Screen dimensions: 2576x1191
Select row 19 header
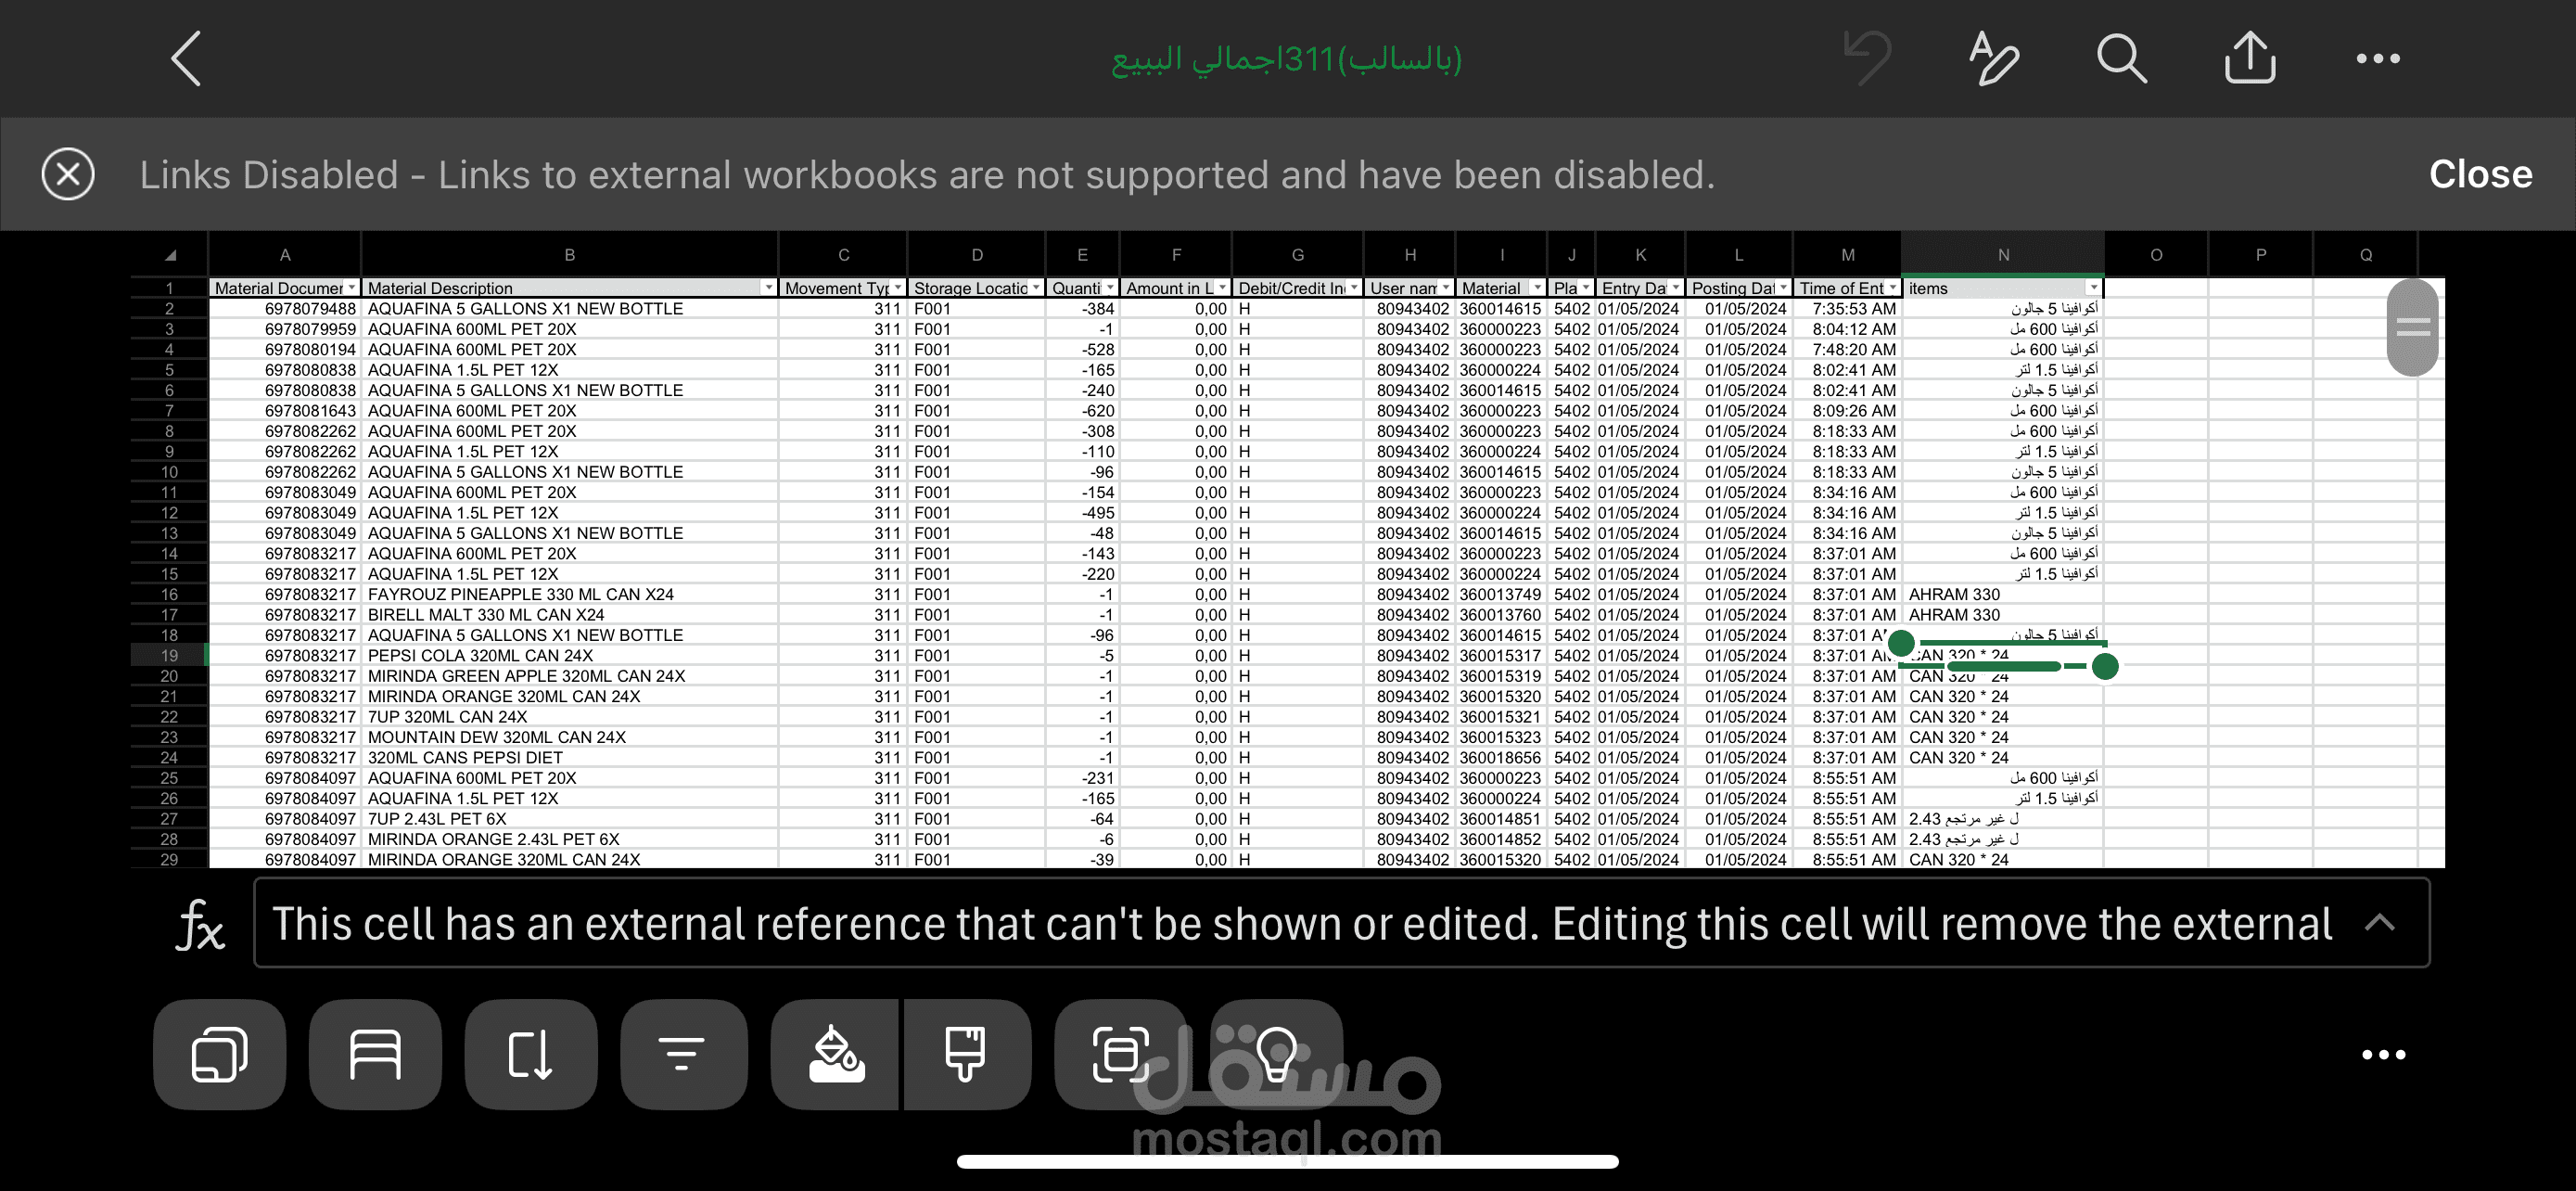(169, 656)
